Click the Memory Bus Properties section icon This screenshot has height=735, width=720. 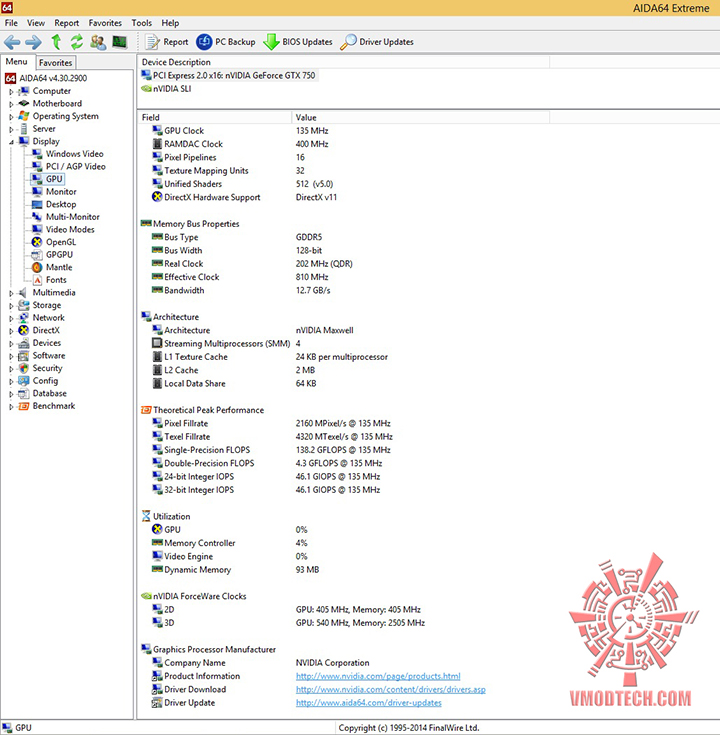click(x=146, y=224)
